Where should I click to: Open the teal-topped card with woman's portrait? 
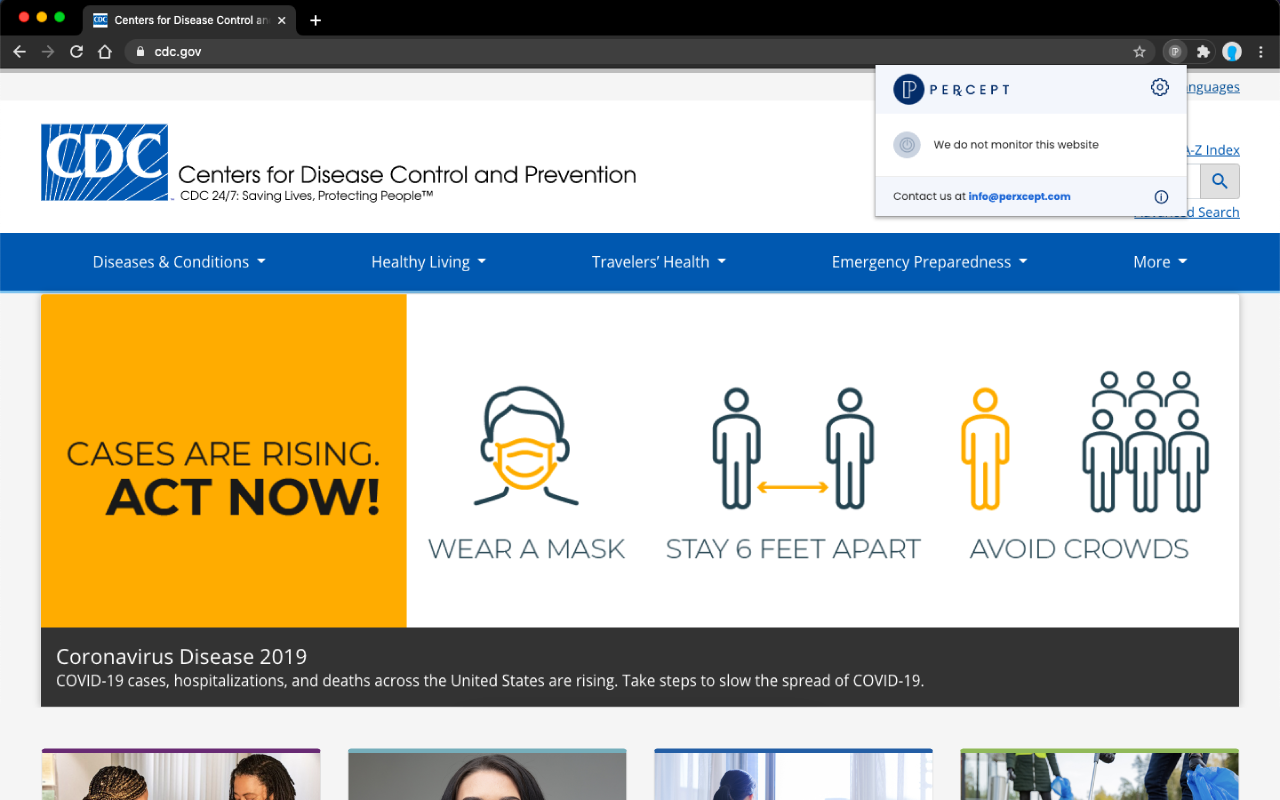[487, 775]
